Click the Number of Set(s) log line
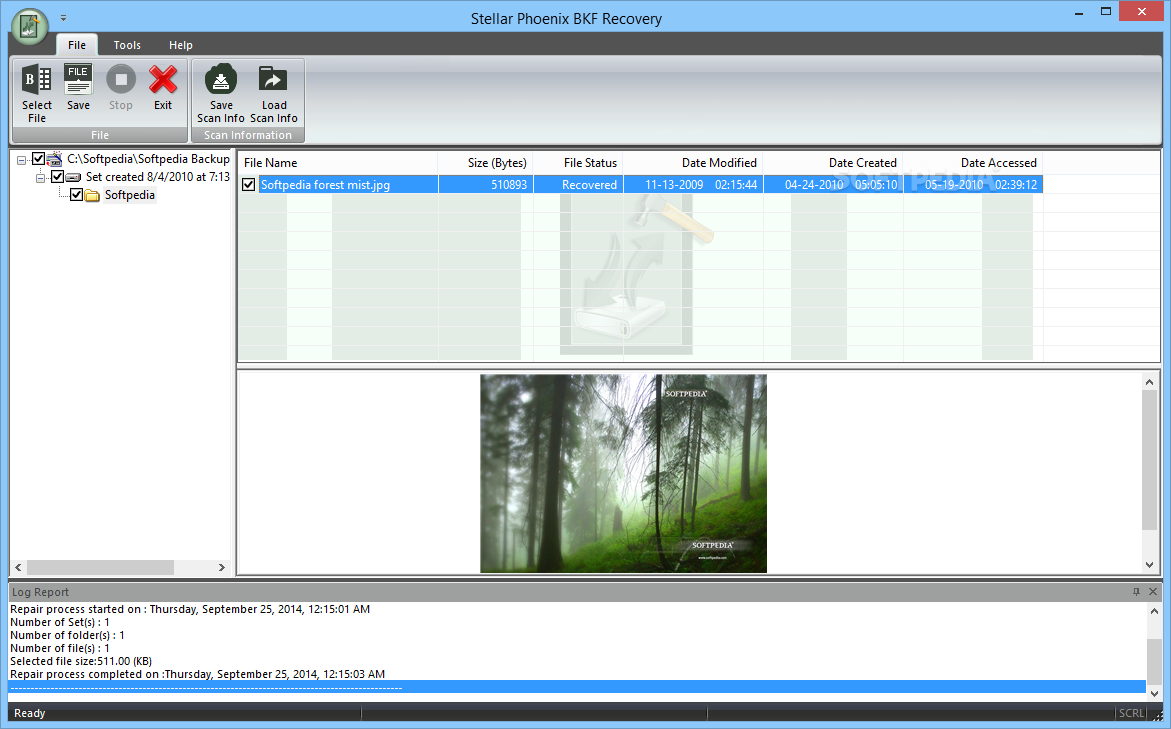 click(x=60, y=622)
